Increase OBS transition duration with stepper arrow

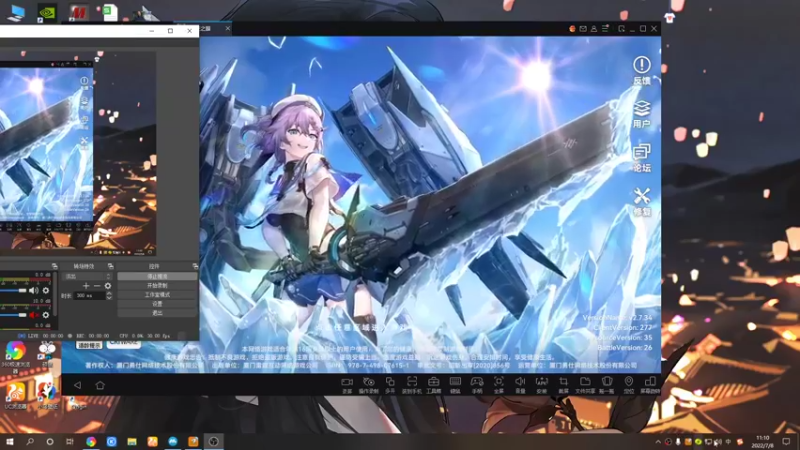point(109,293)
